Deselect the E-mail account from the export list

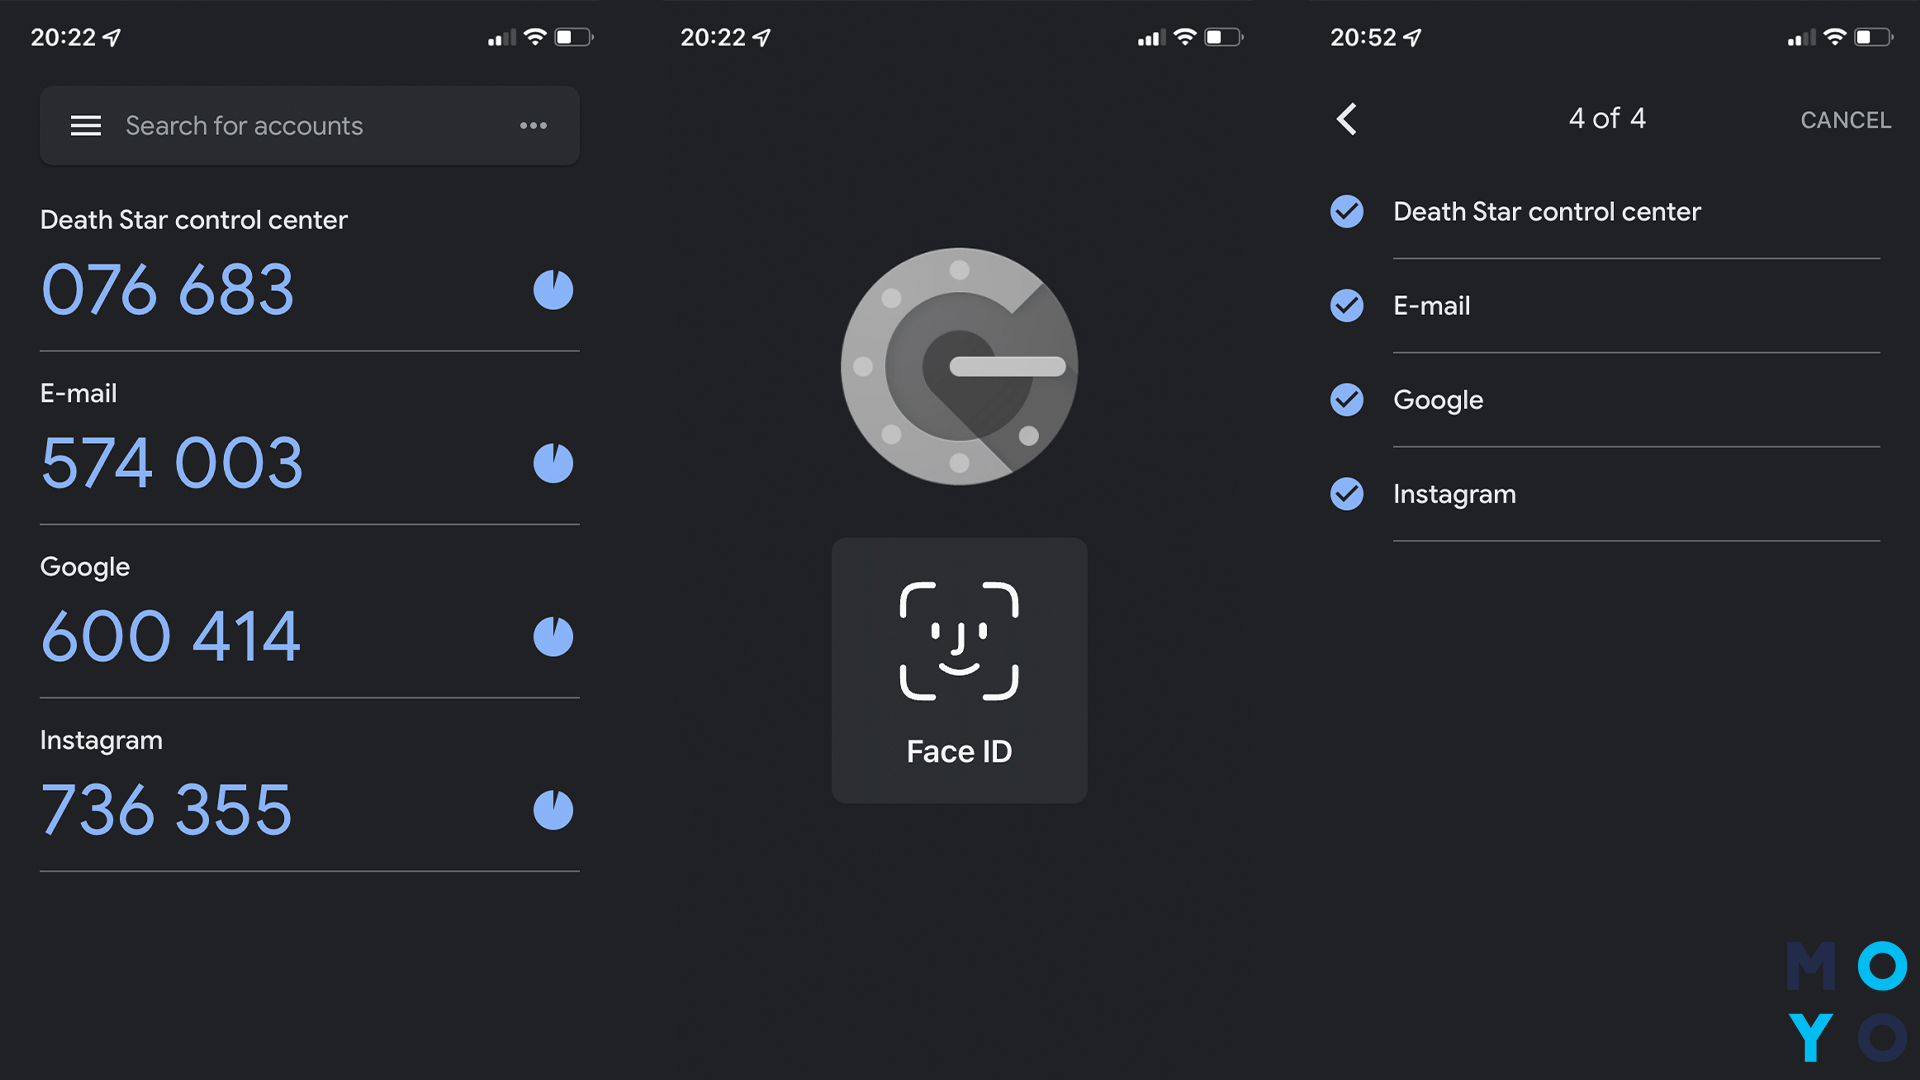click(1347, 306)
